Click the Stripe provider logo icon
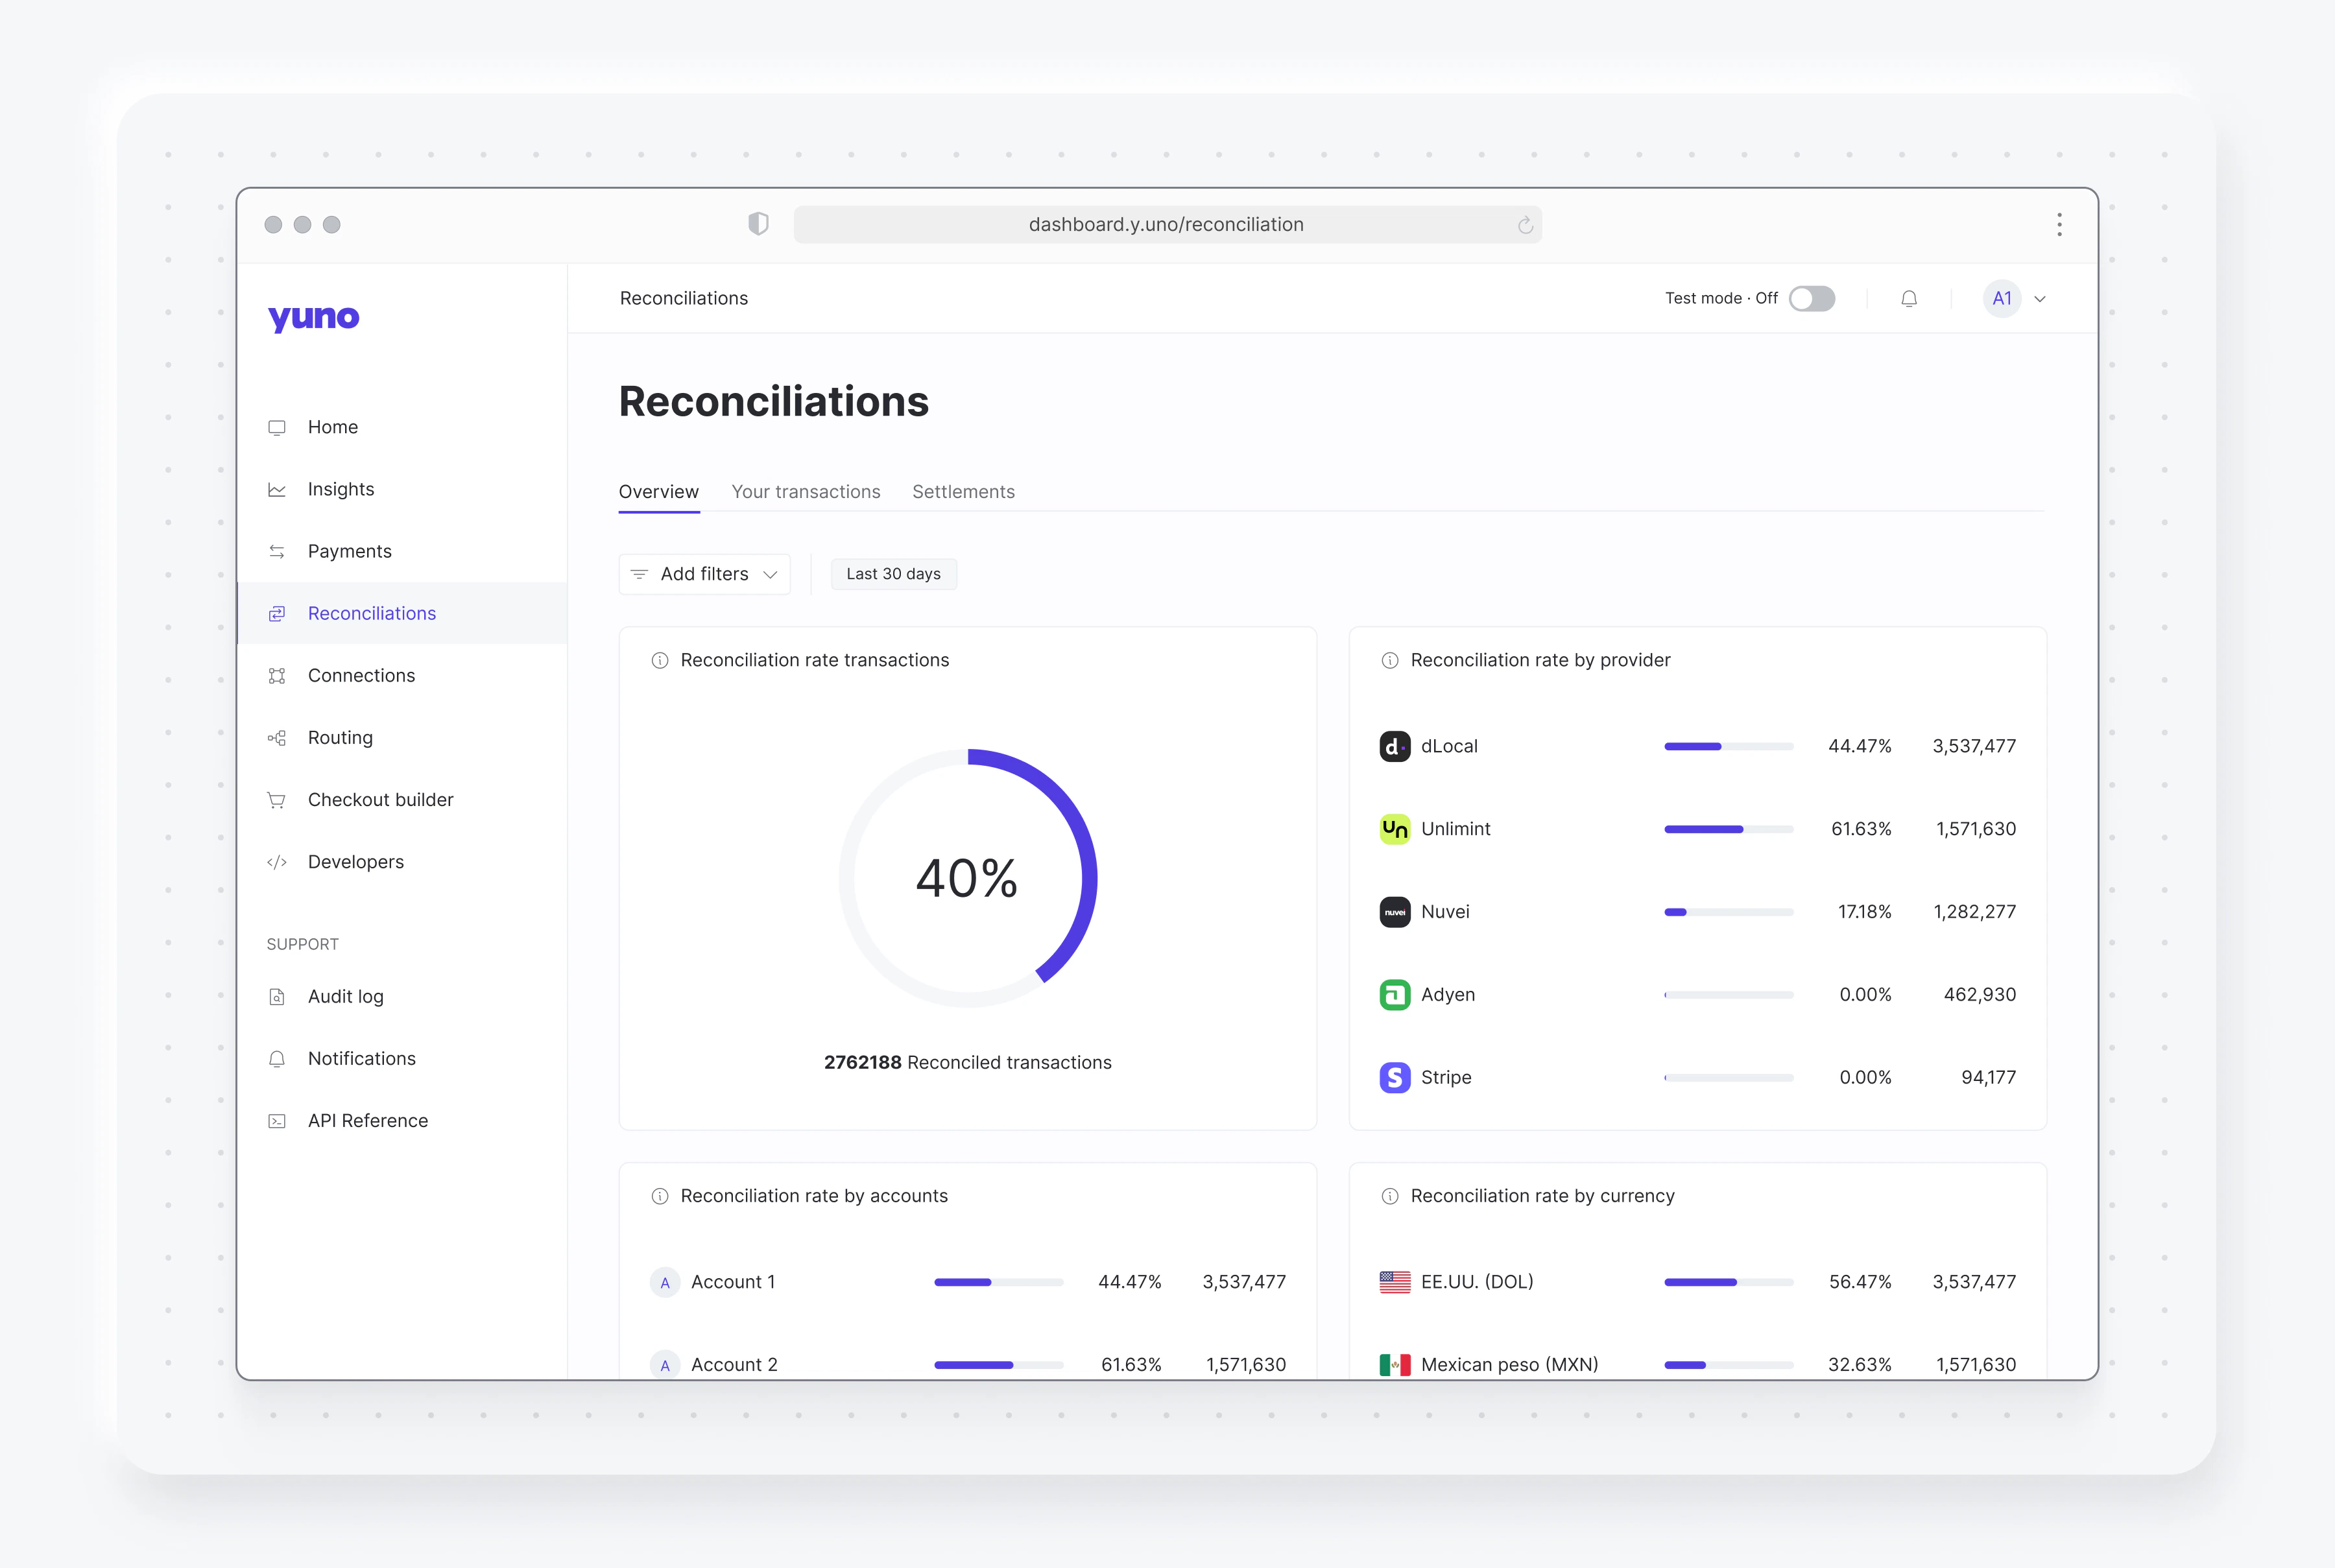2335x1568 pixels. pos(1394,1077)
